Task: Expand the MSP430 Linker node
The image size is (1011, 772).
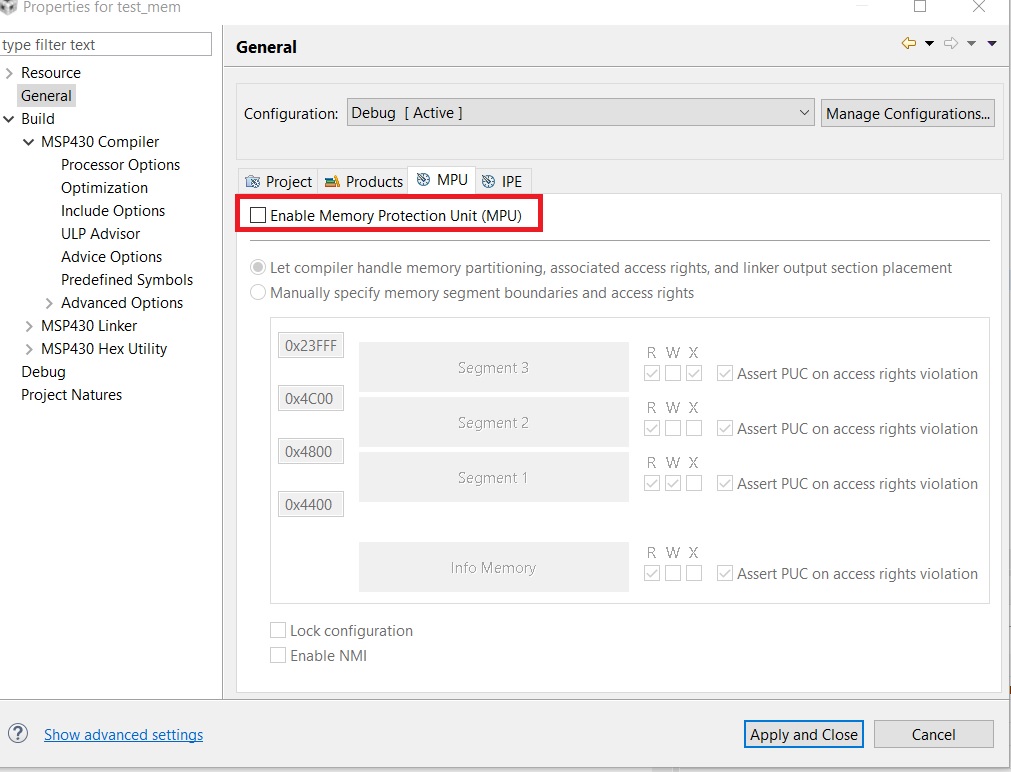Action: pos(29,326)
